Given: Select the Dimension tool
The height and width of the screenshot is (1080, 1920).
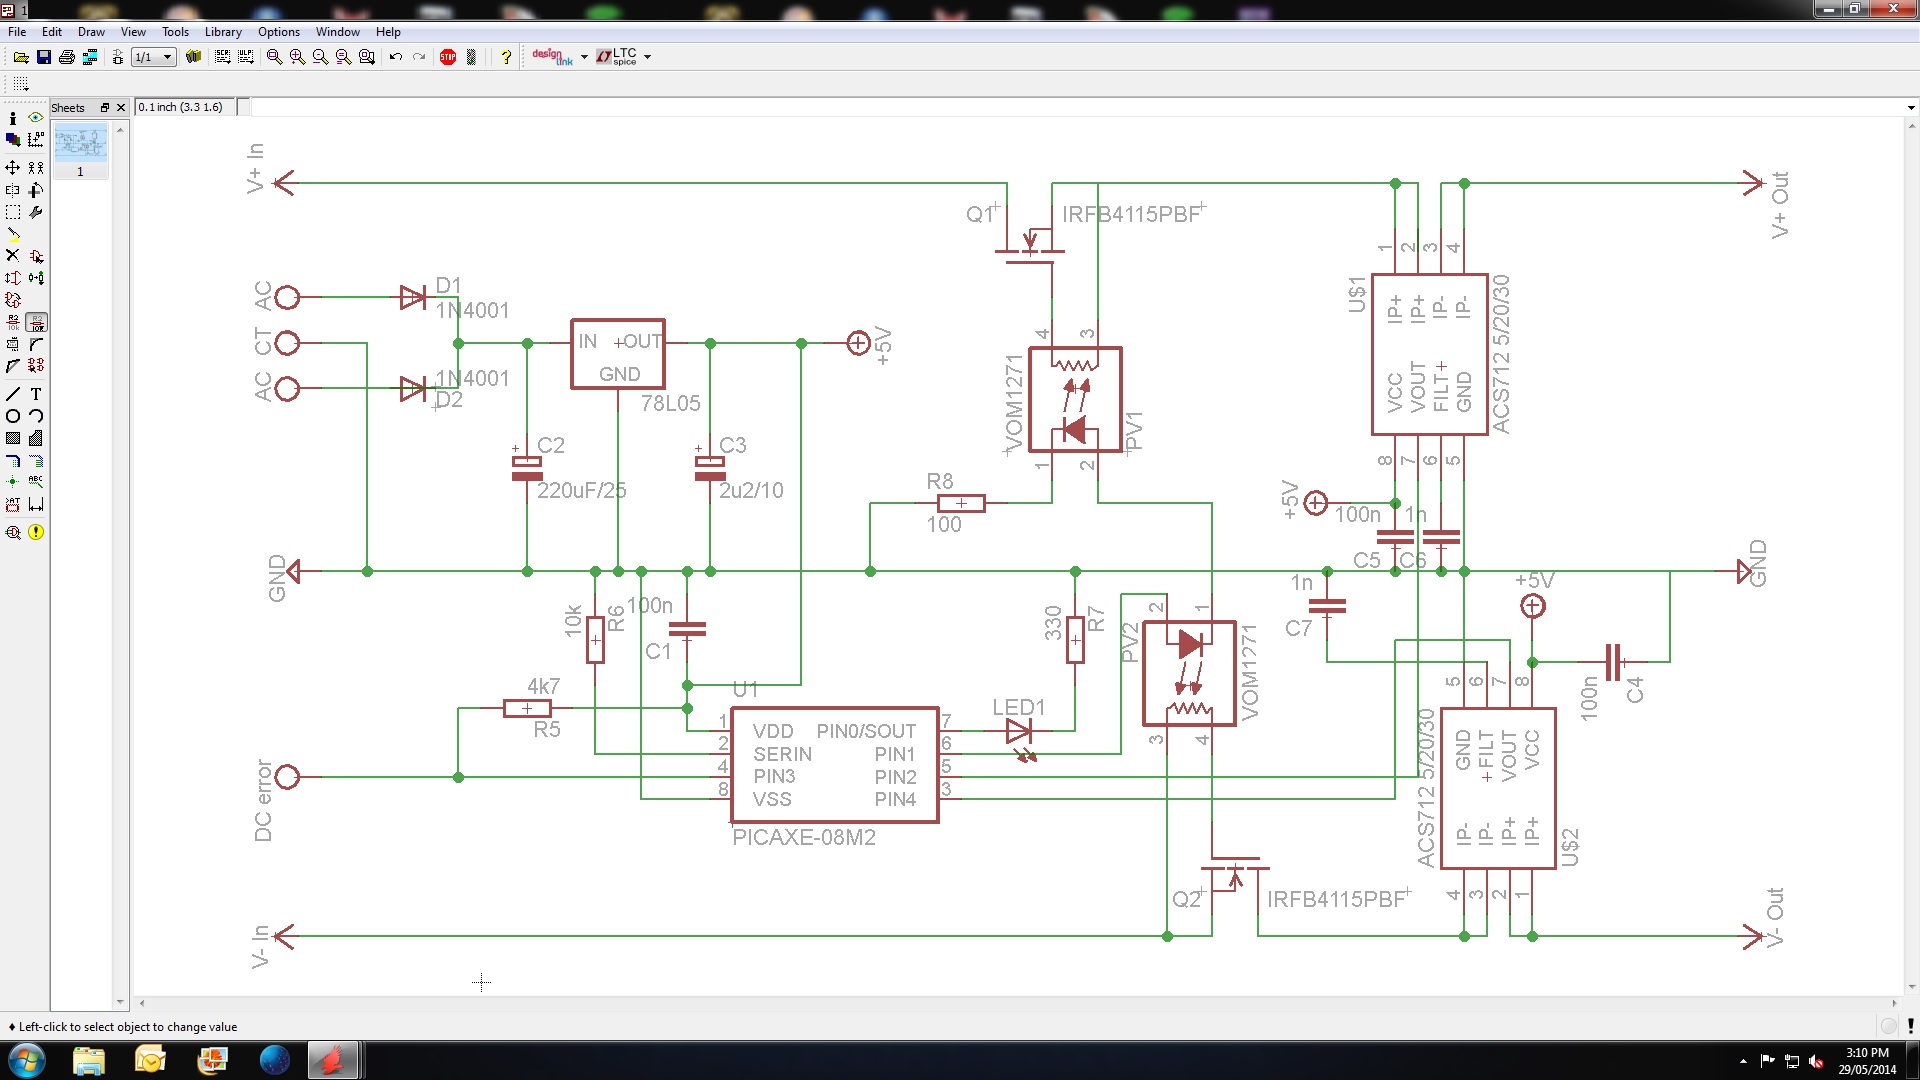Looking at the screenshot, I should (36, 504).
